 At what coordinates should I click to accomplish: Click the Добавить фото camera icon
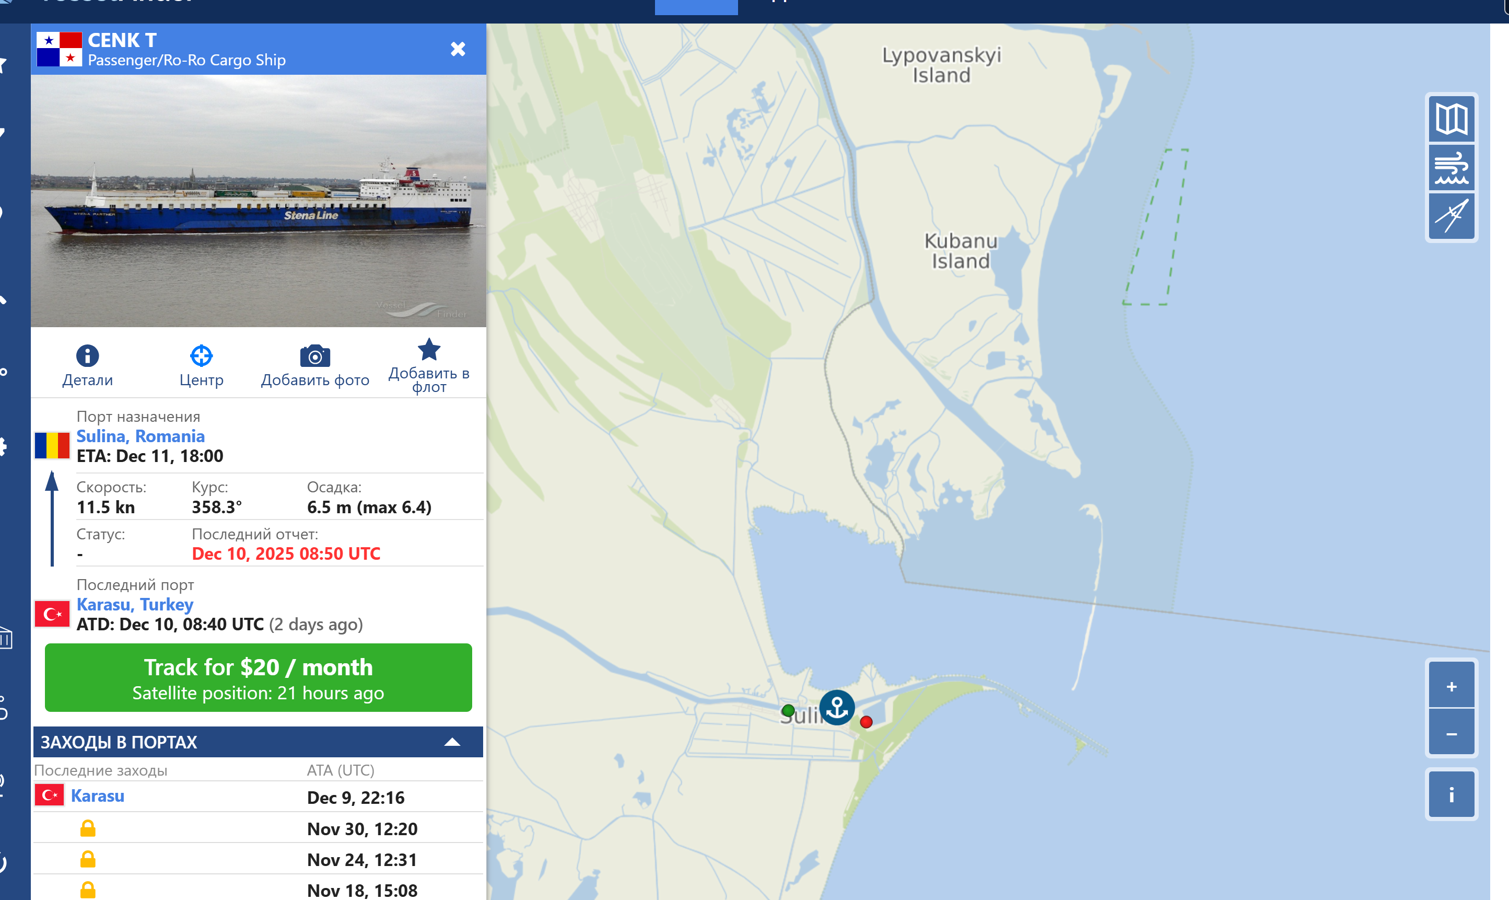315,356
